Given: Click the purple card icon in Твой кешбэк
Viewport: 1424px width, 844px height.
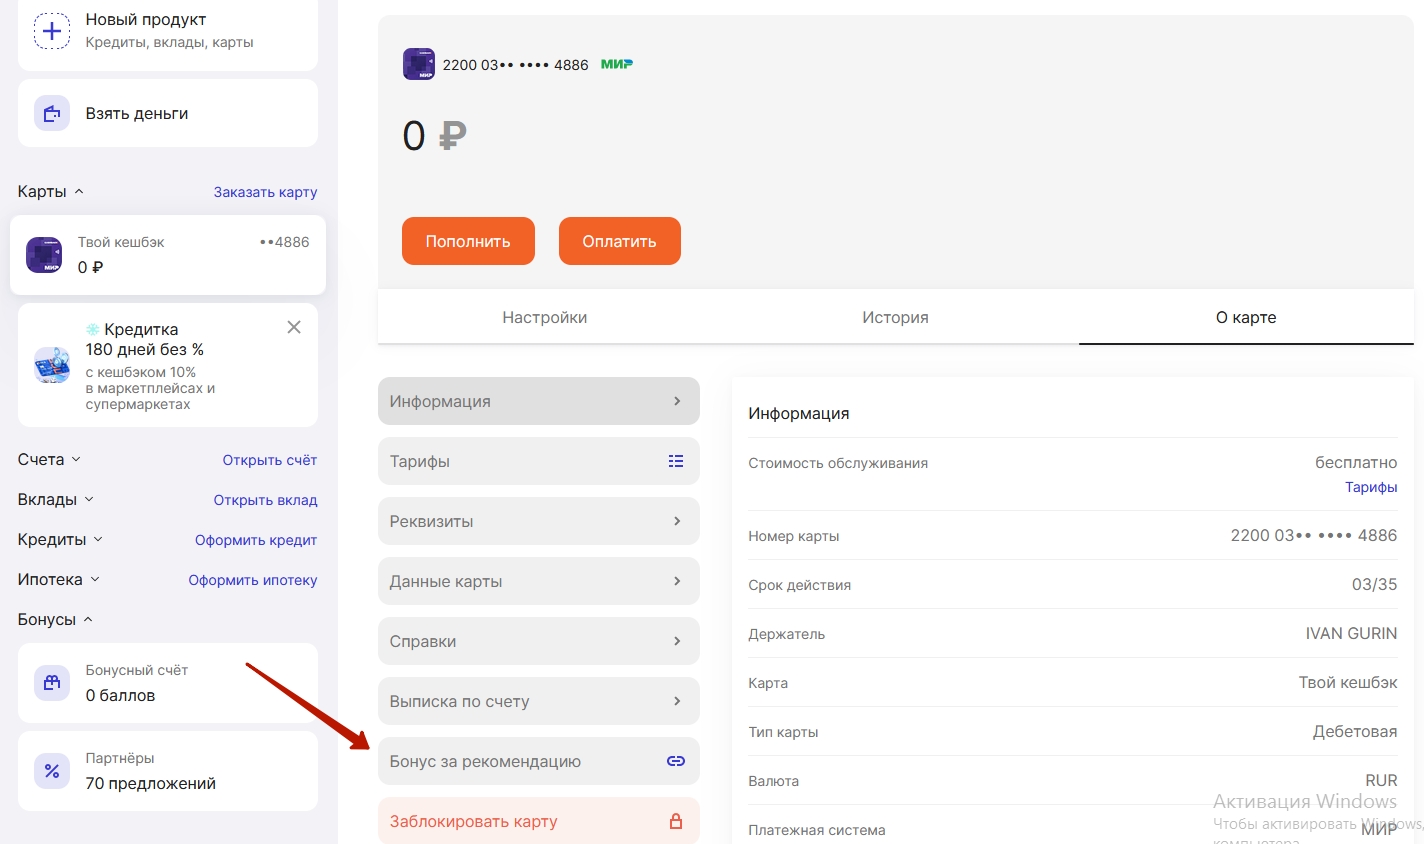Looking at the screenshot, I should click(x=44, y=255).
